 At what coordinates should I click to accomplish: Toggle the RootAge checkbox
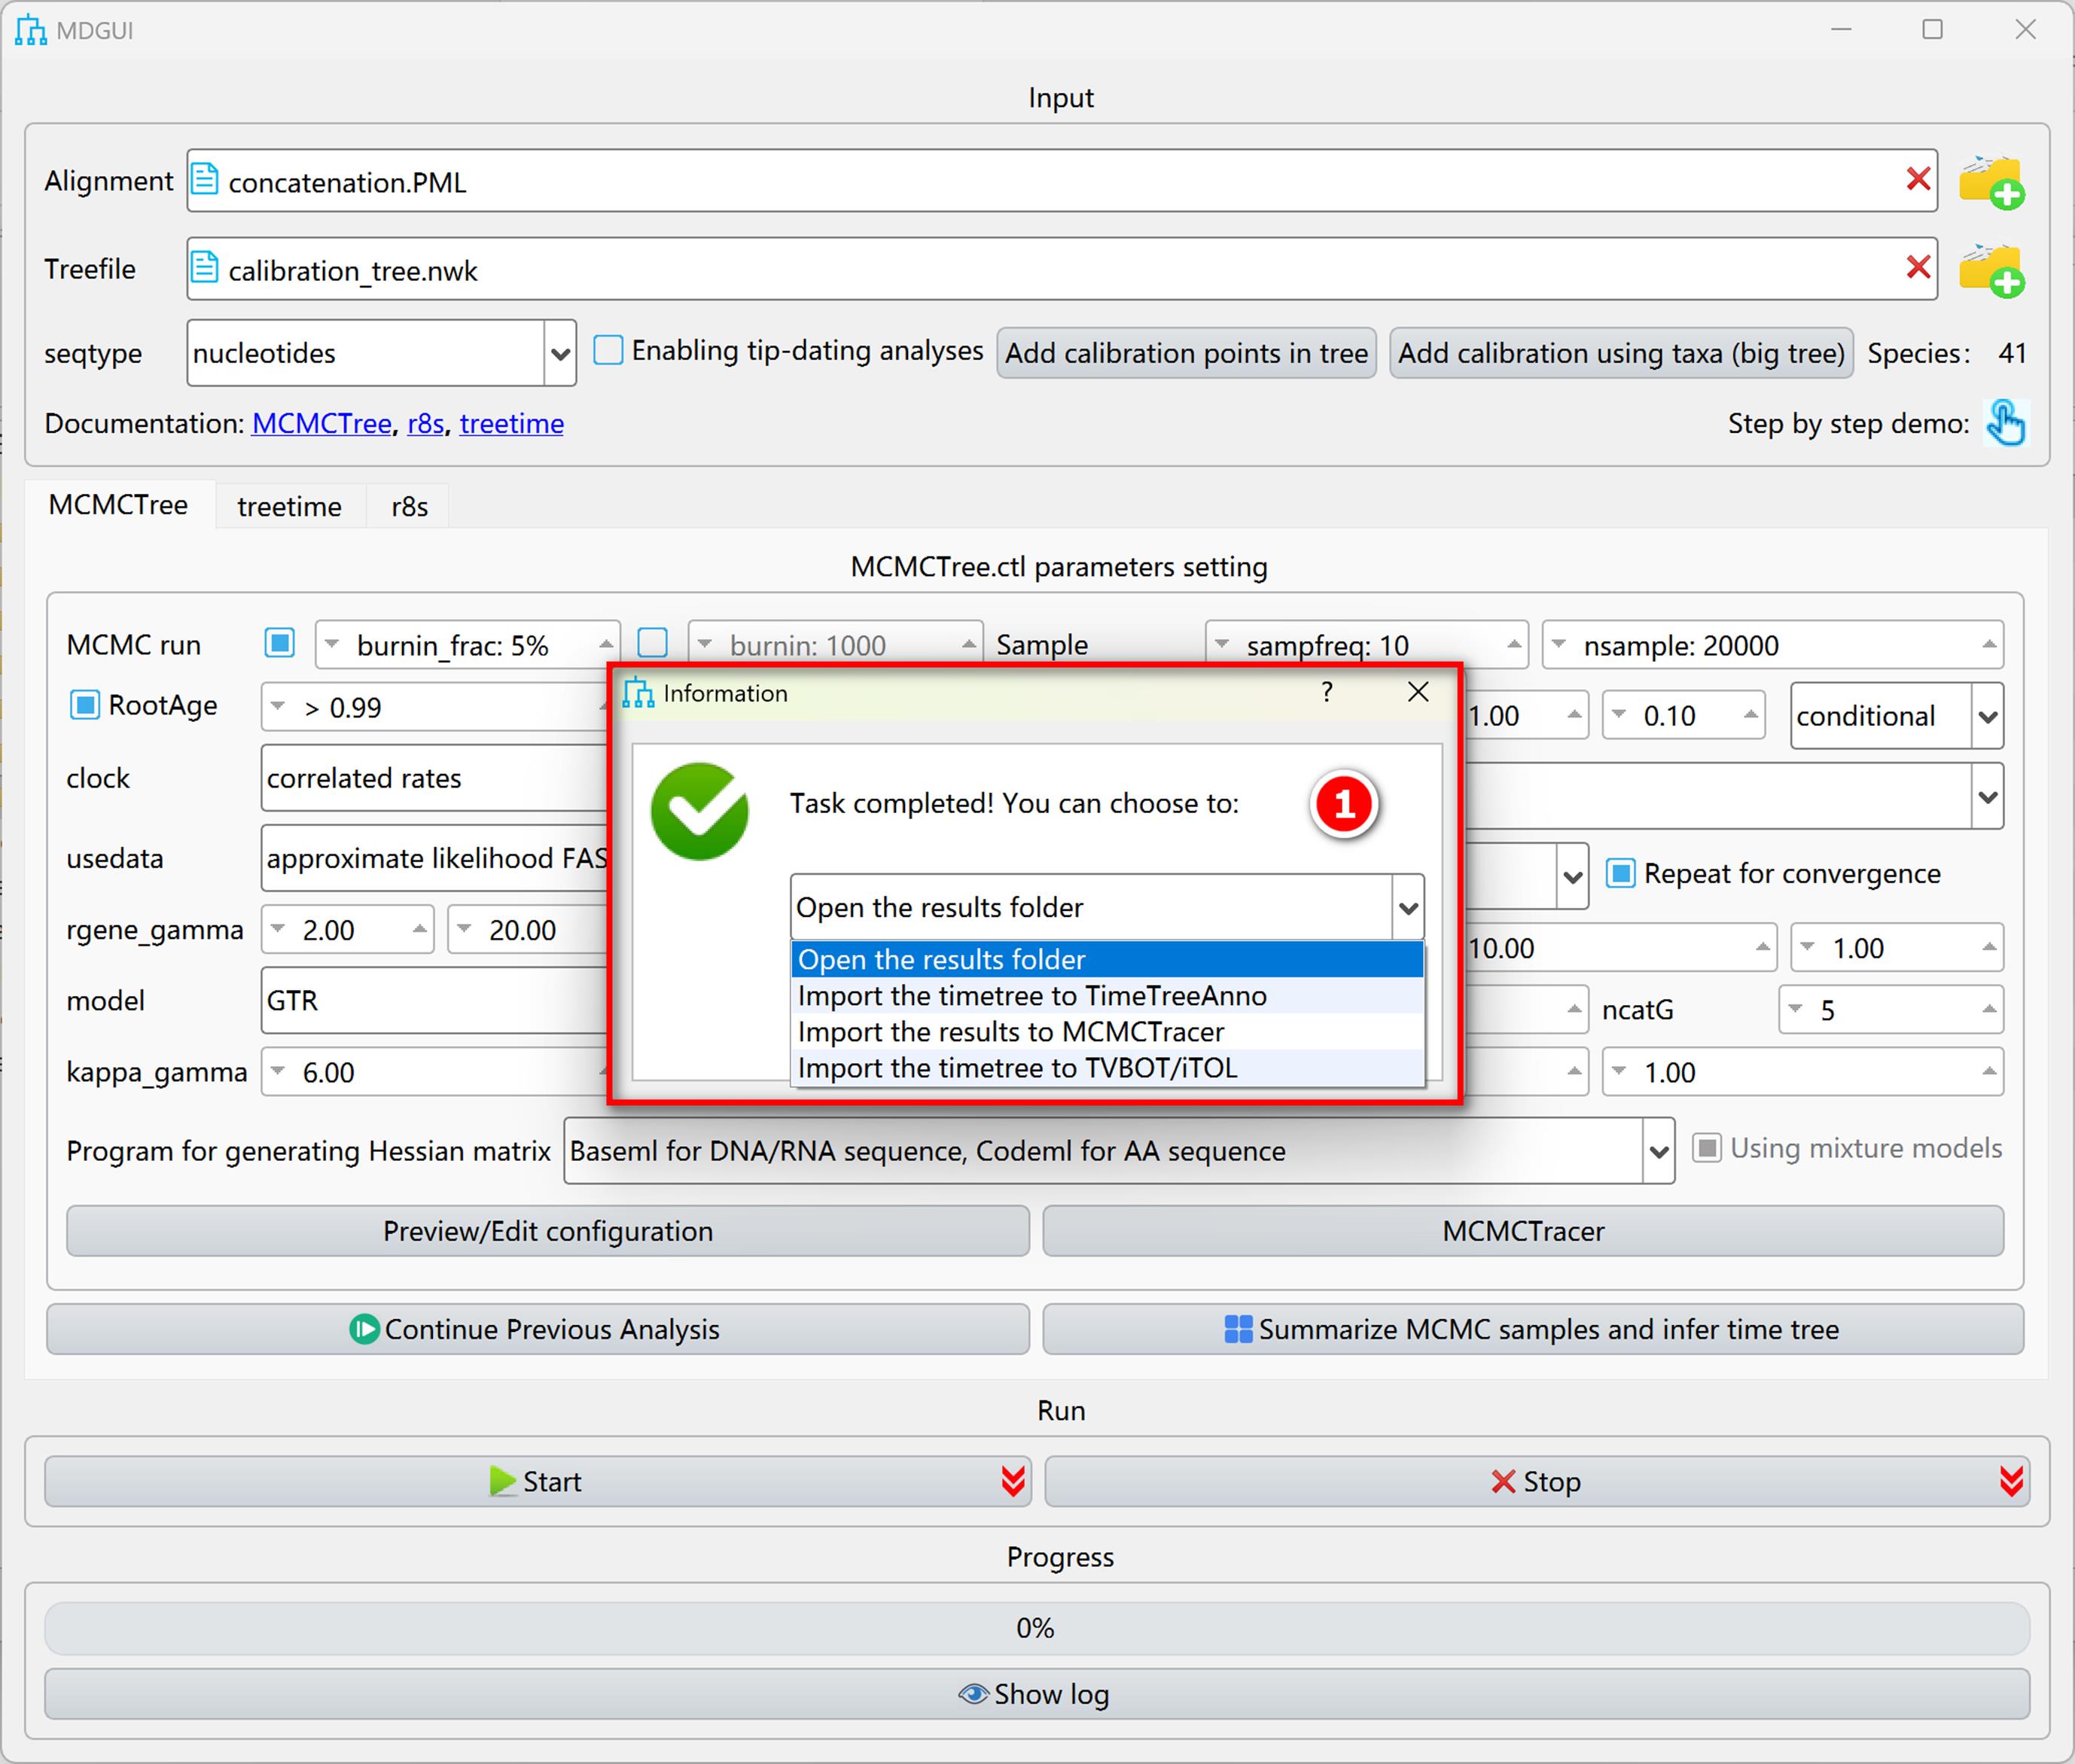(x=85, y=705)
